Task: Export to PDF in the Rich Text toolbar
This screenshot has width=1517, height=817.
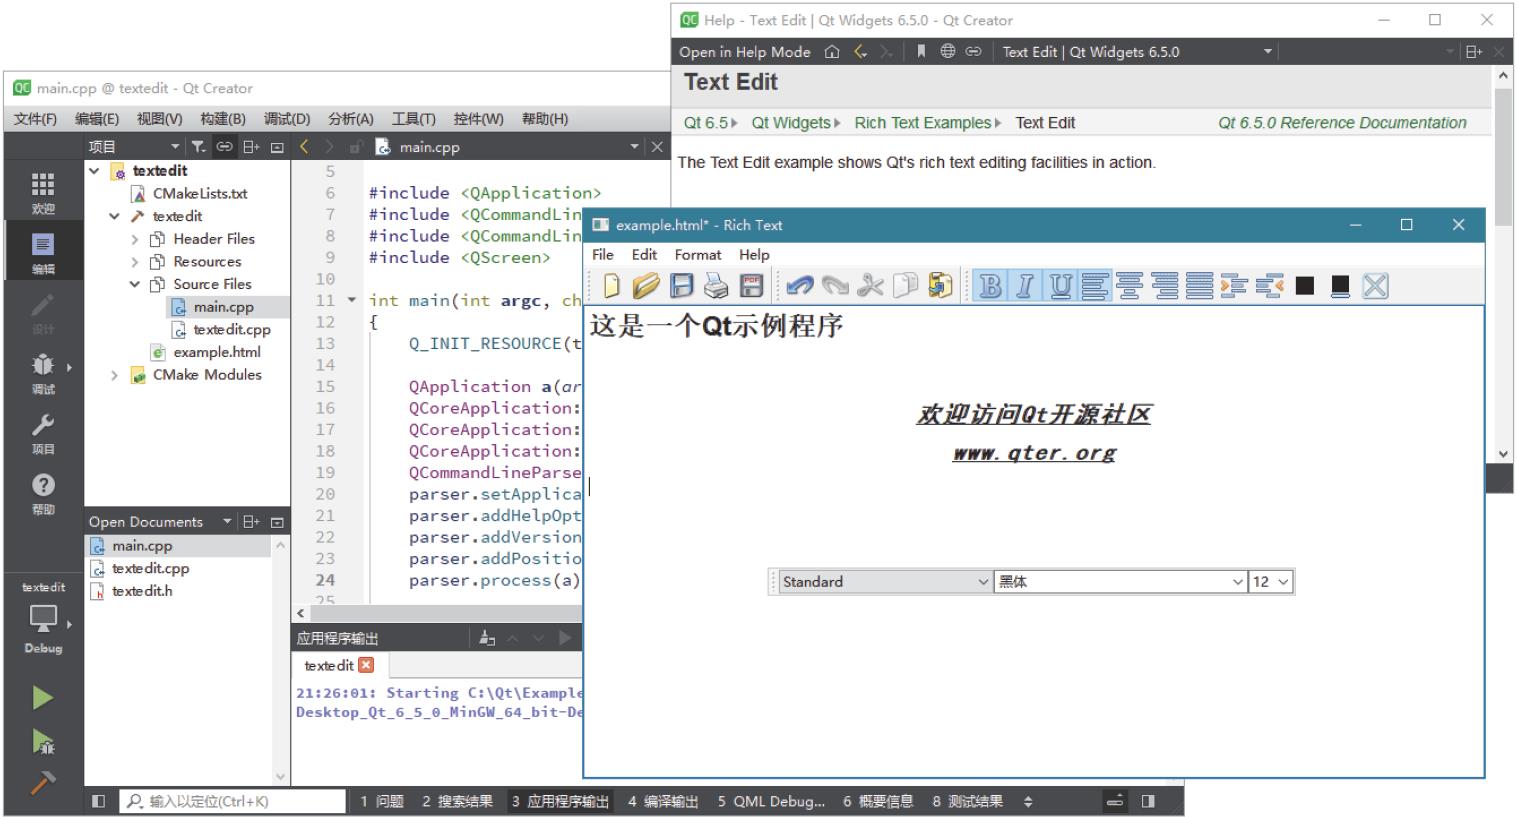Action: tap(751, 287)
